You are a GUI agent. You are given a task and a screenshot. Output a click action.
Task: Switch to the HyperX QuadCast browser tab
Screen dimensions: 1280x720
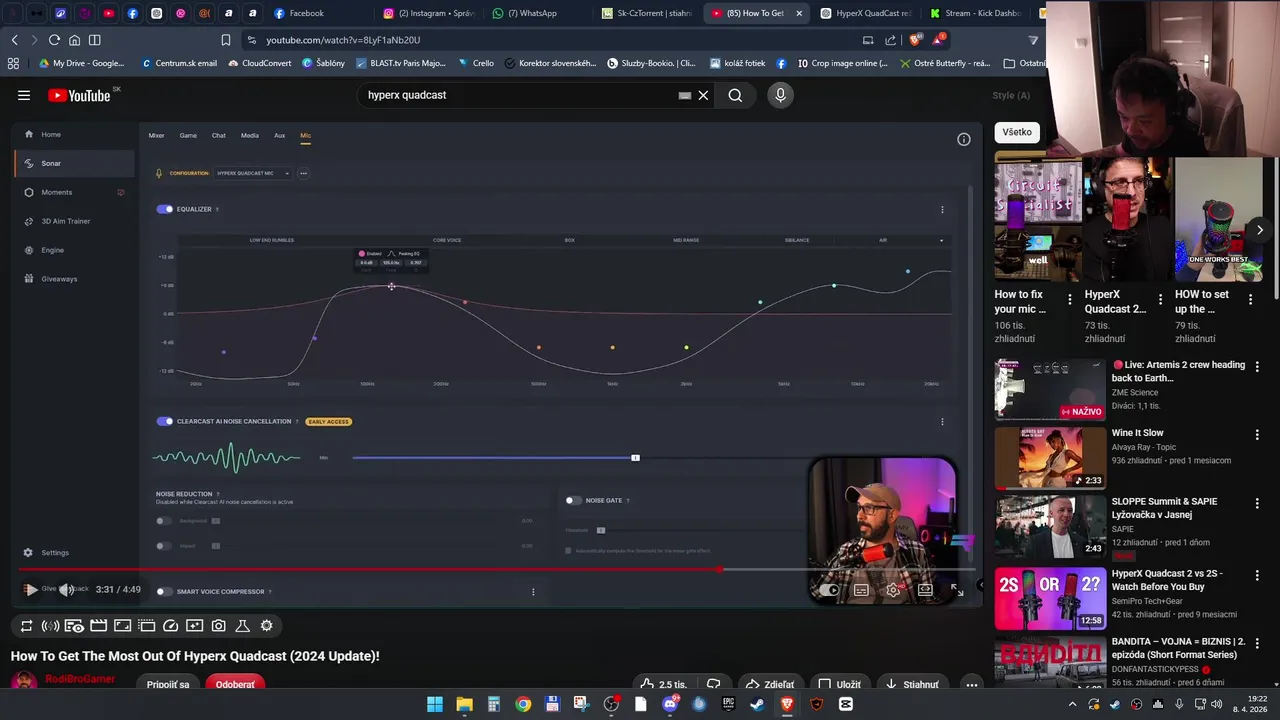click(866, 13)
